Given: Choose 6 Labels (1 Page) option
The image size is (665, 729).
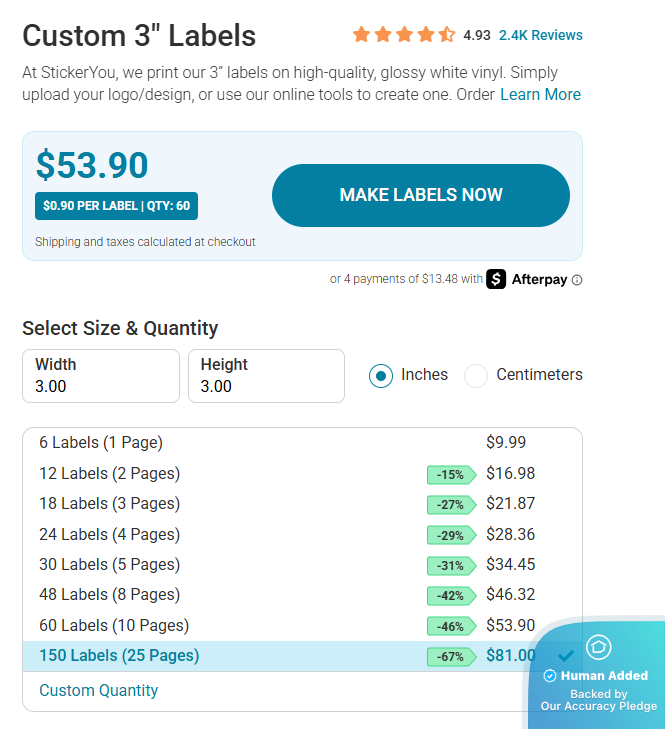Looking at the screenshot, I should pyautogui.click(x=101, y=442).
